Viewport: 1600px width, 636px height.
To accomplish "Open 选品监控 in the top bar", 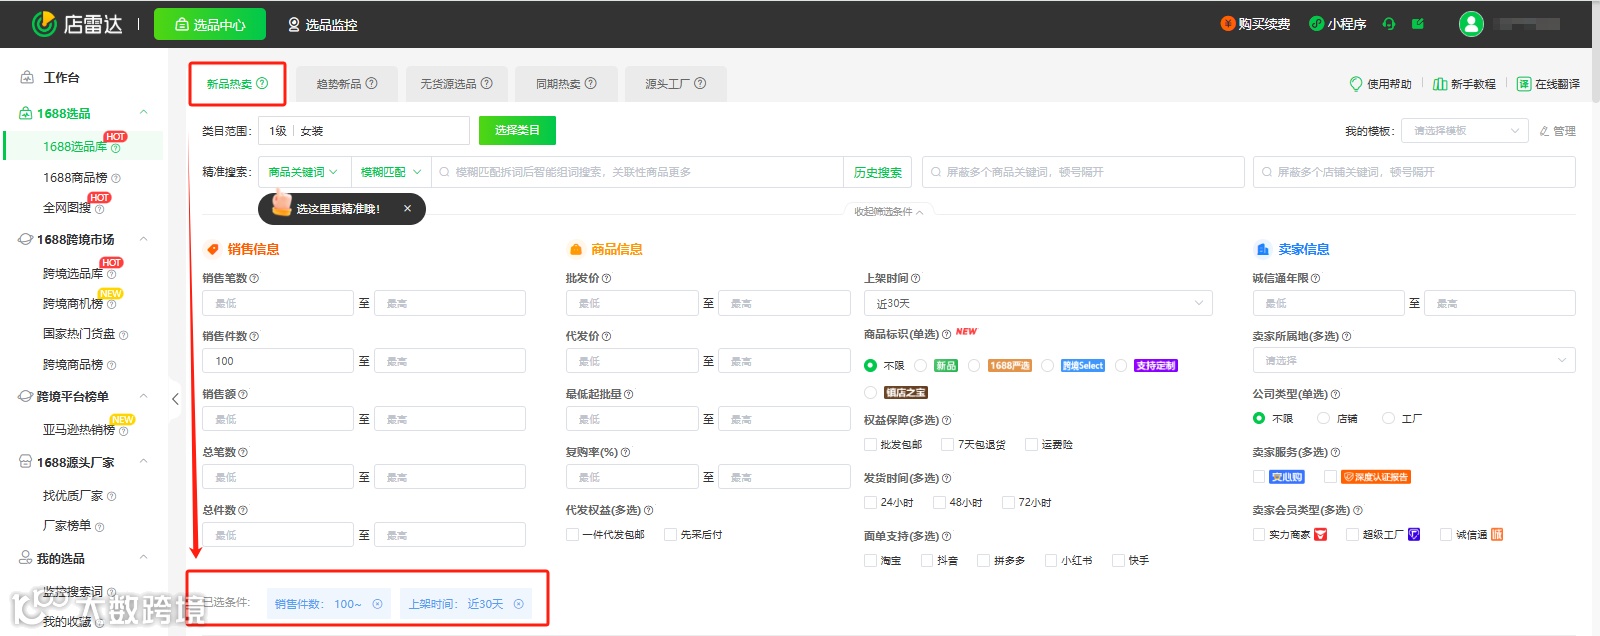I will coord(322,24).
